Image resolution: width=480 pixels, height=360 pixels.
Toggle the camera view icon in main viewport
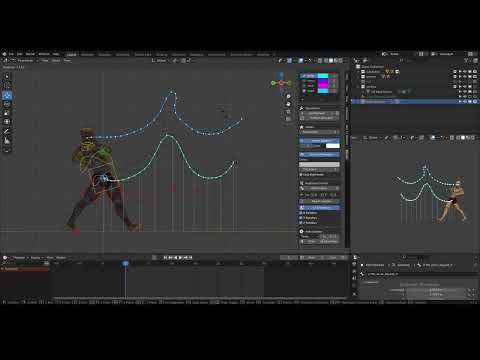288,111
